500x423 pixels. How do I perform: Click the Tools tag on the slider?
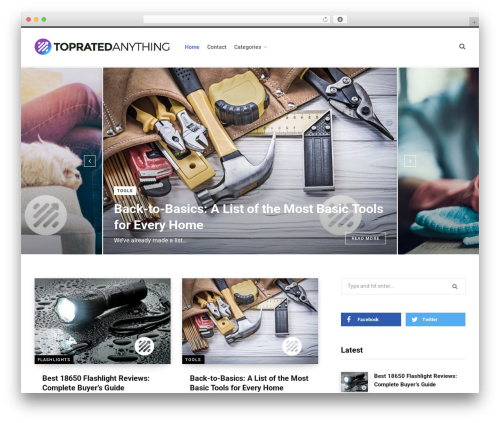(125, 191)
